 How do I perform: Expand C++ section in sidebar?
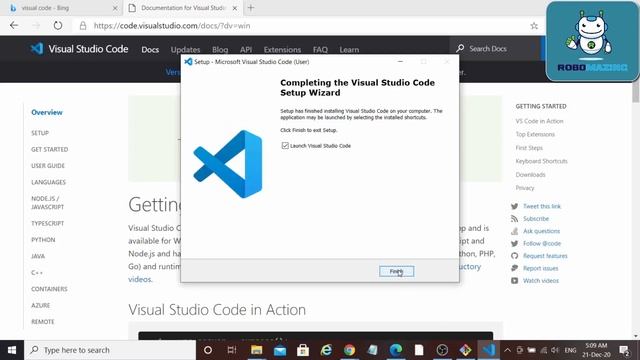tap(37, 273)
